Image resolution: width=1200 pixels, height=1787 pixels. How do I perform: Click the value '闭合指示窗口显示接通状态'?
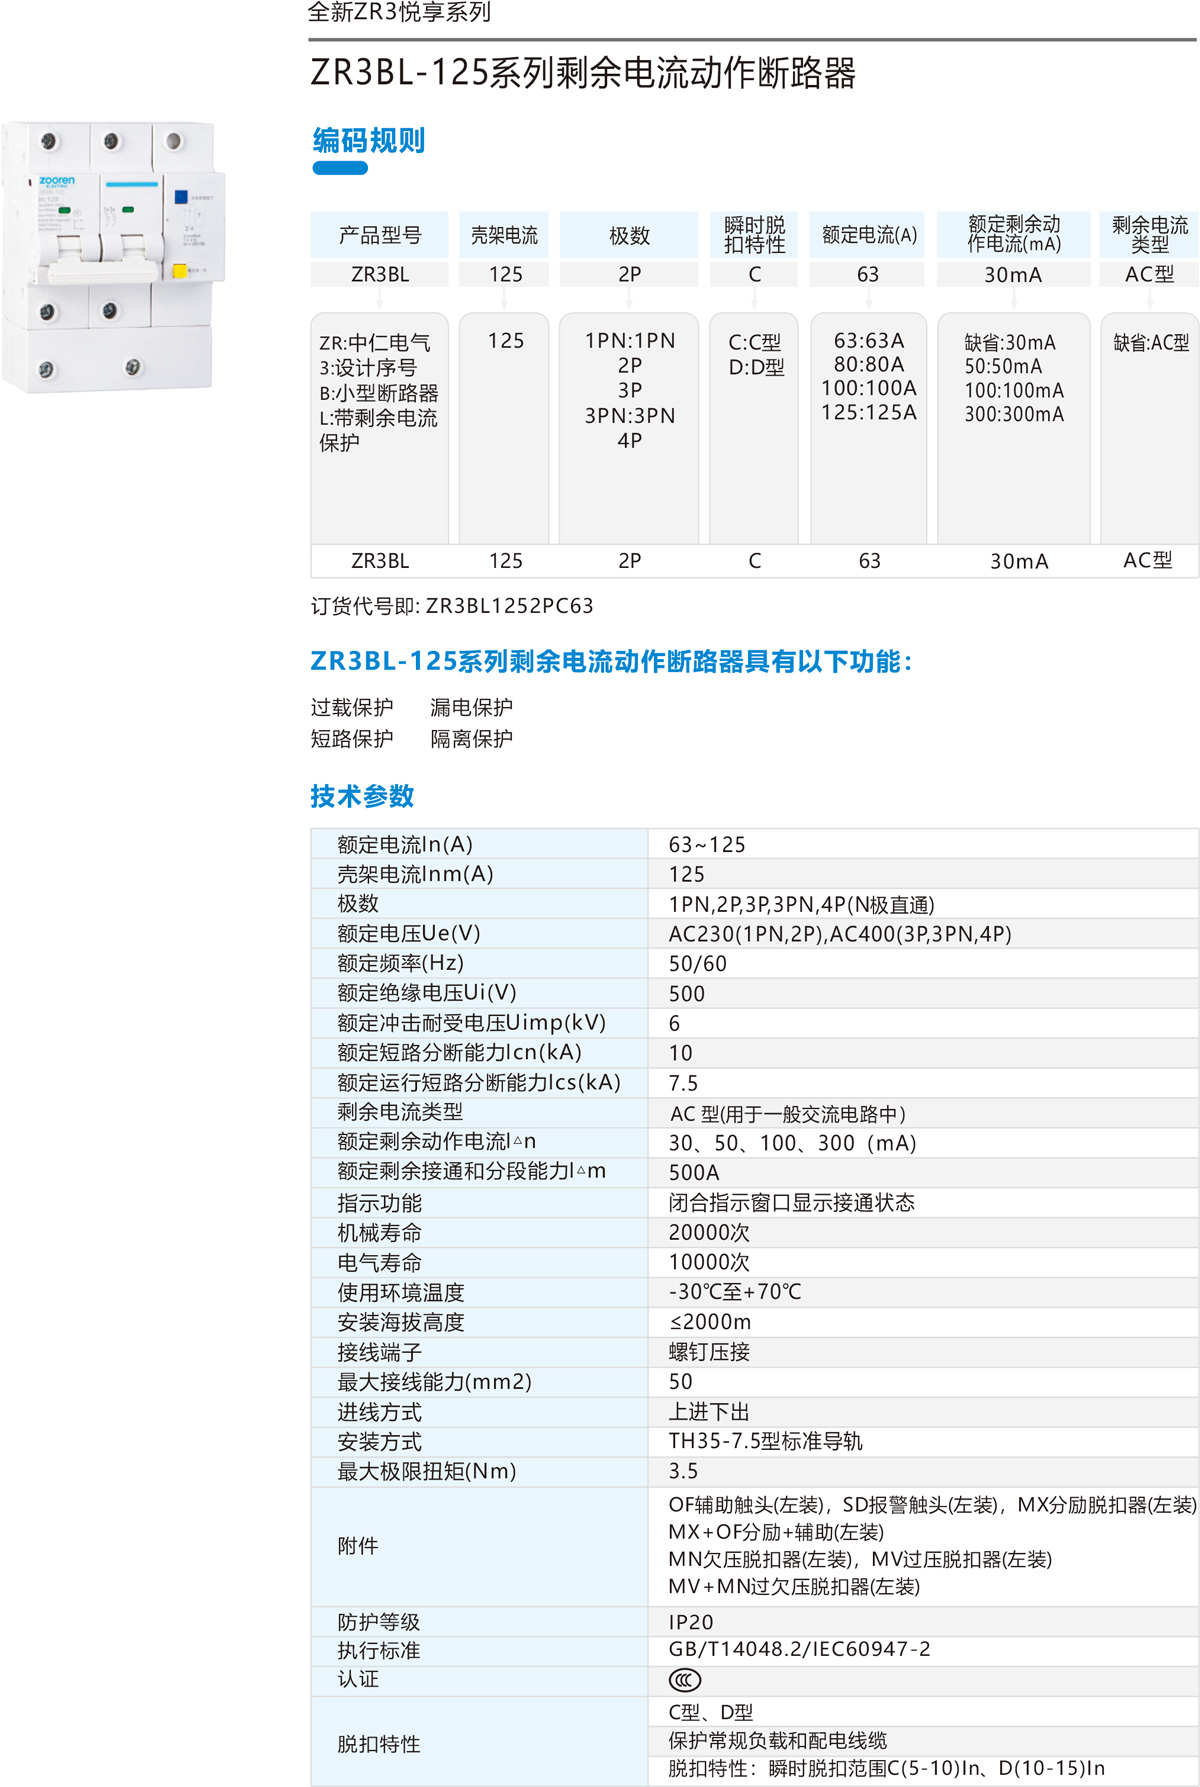click(792, 1202)
